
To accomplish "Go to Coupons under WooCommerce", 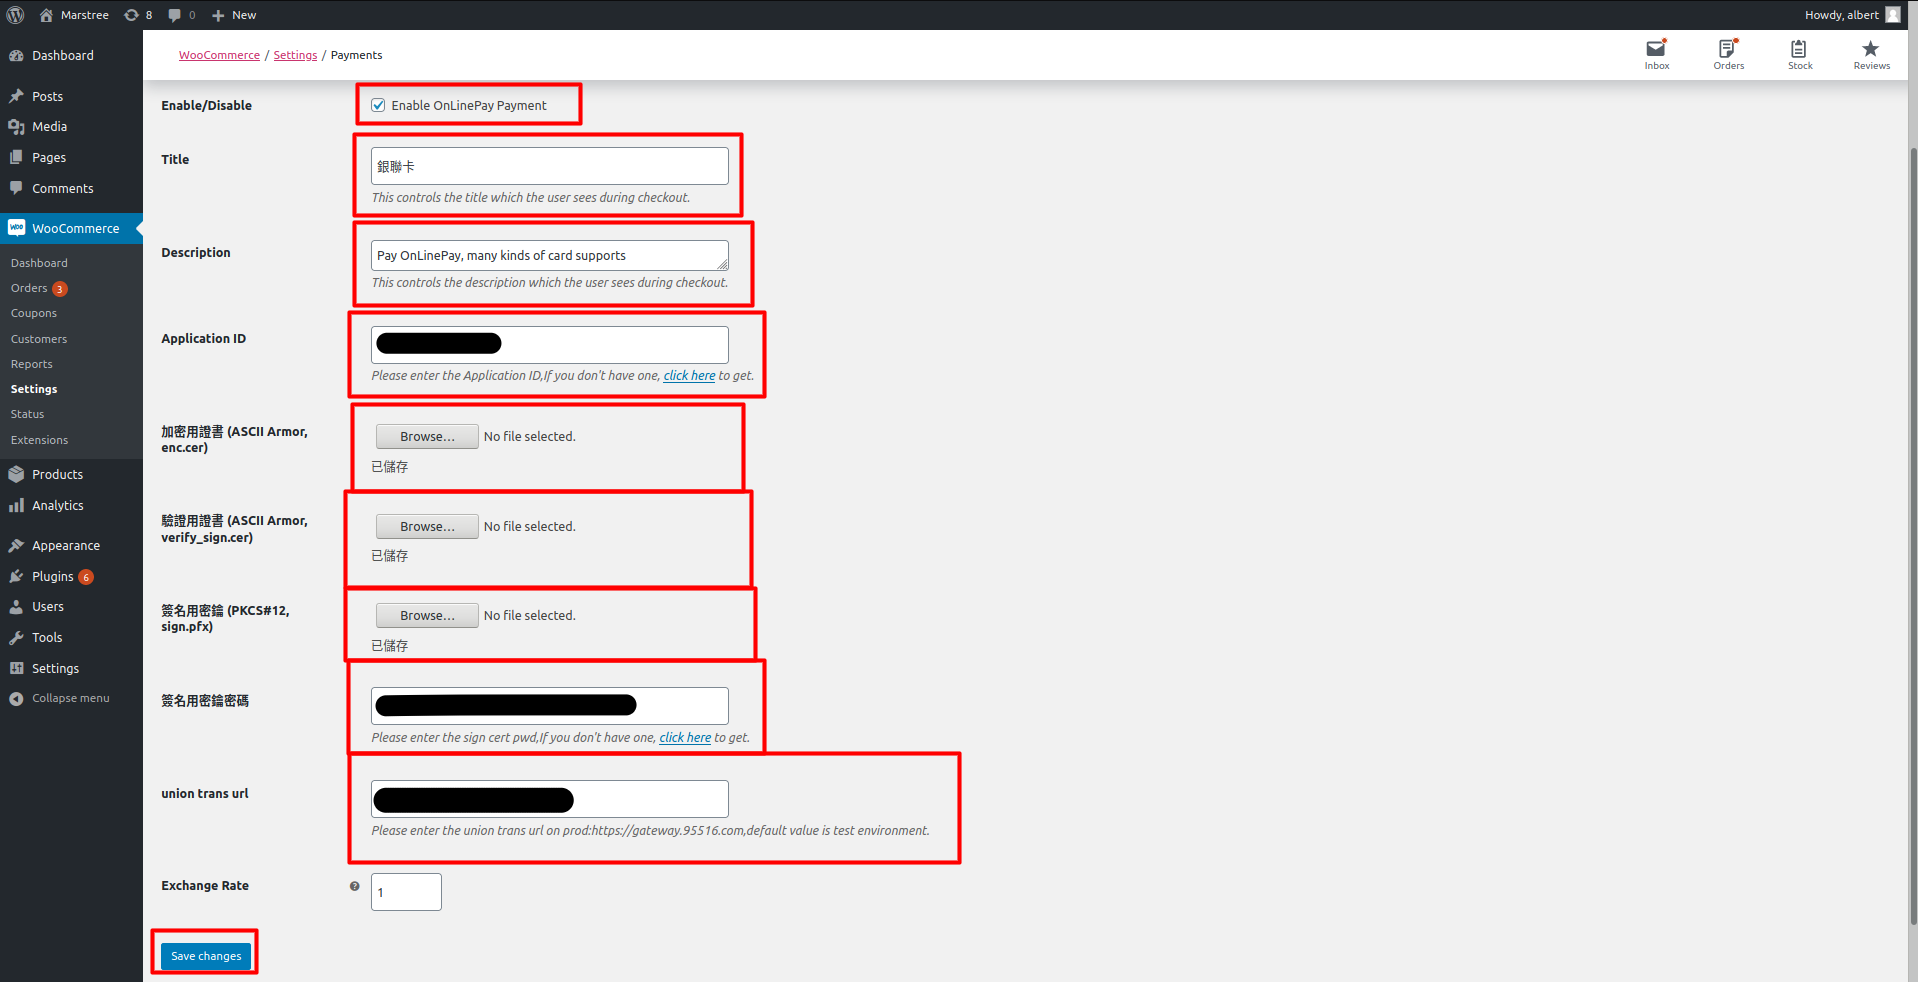I will pos(34,313).
